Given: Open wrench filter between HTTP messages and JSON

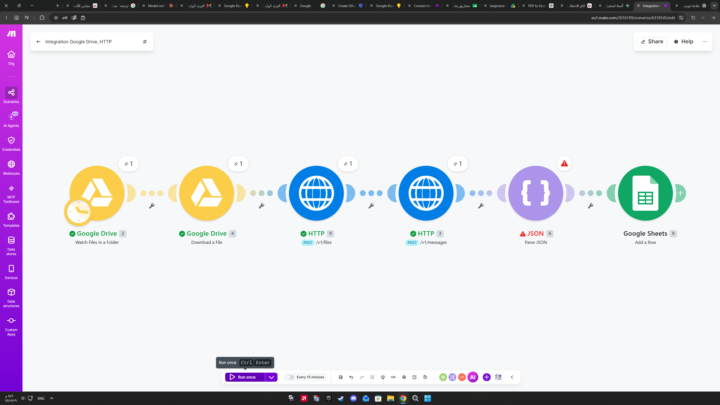Looking at the screenshot, I should tap(481, 206).
